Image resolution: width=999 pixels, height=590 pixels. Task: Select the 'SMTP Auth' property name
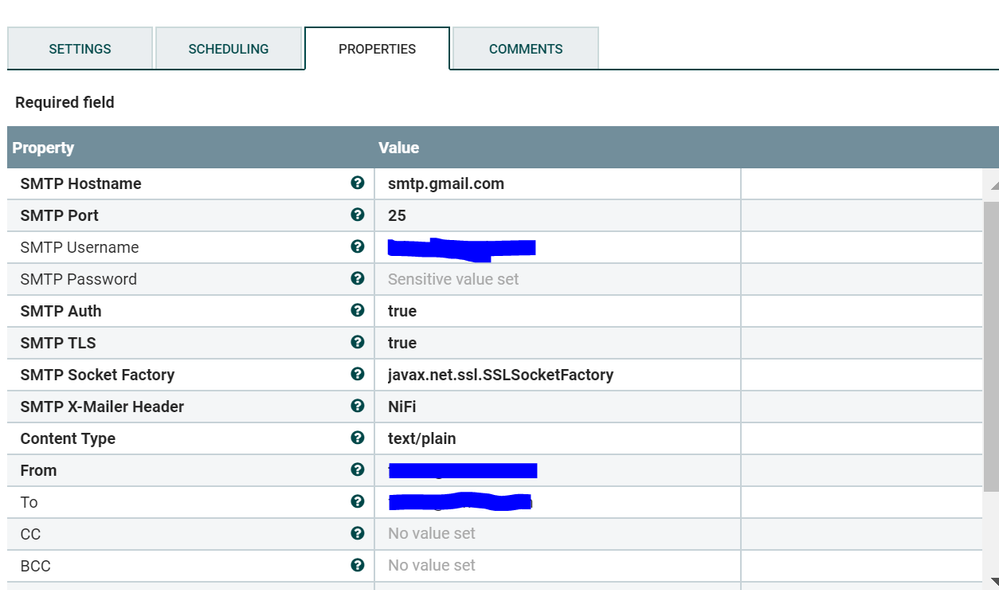pyautogui.click(x=61, y=311)
